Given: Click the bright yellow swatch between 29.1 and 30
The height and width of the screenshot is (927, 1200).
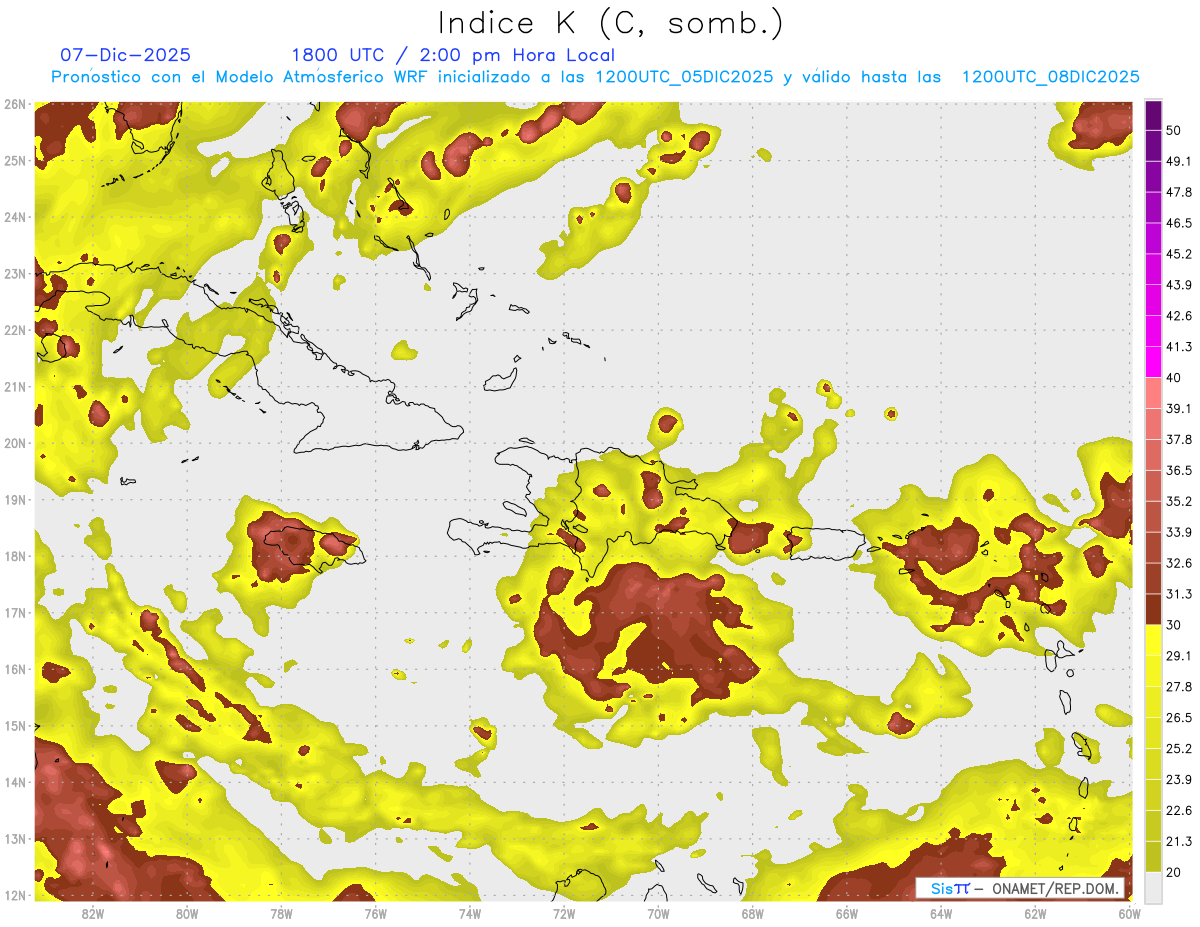Looking at the screenshot, I should tap(1153, 640).
